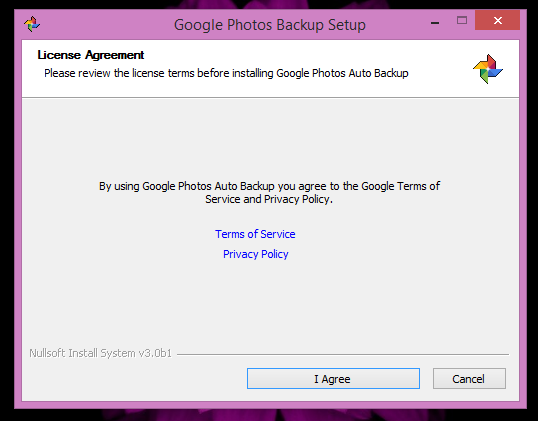
Task: Open the Privacy Policy link
Action: [256, 254]
